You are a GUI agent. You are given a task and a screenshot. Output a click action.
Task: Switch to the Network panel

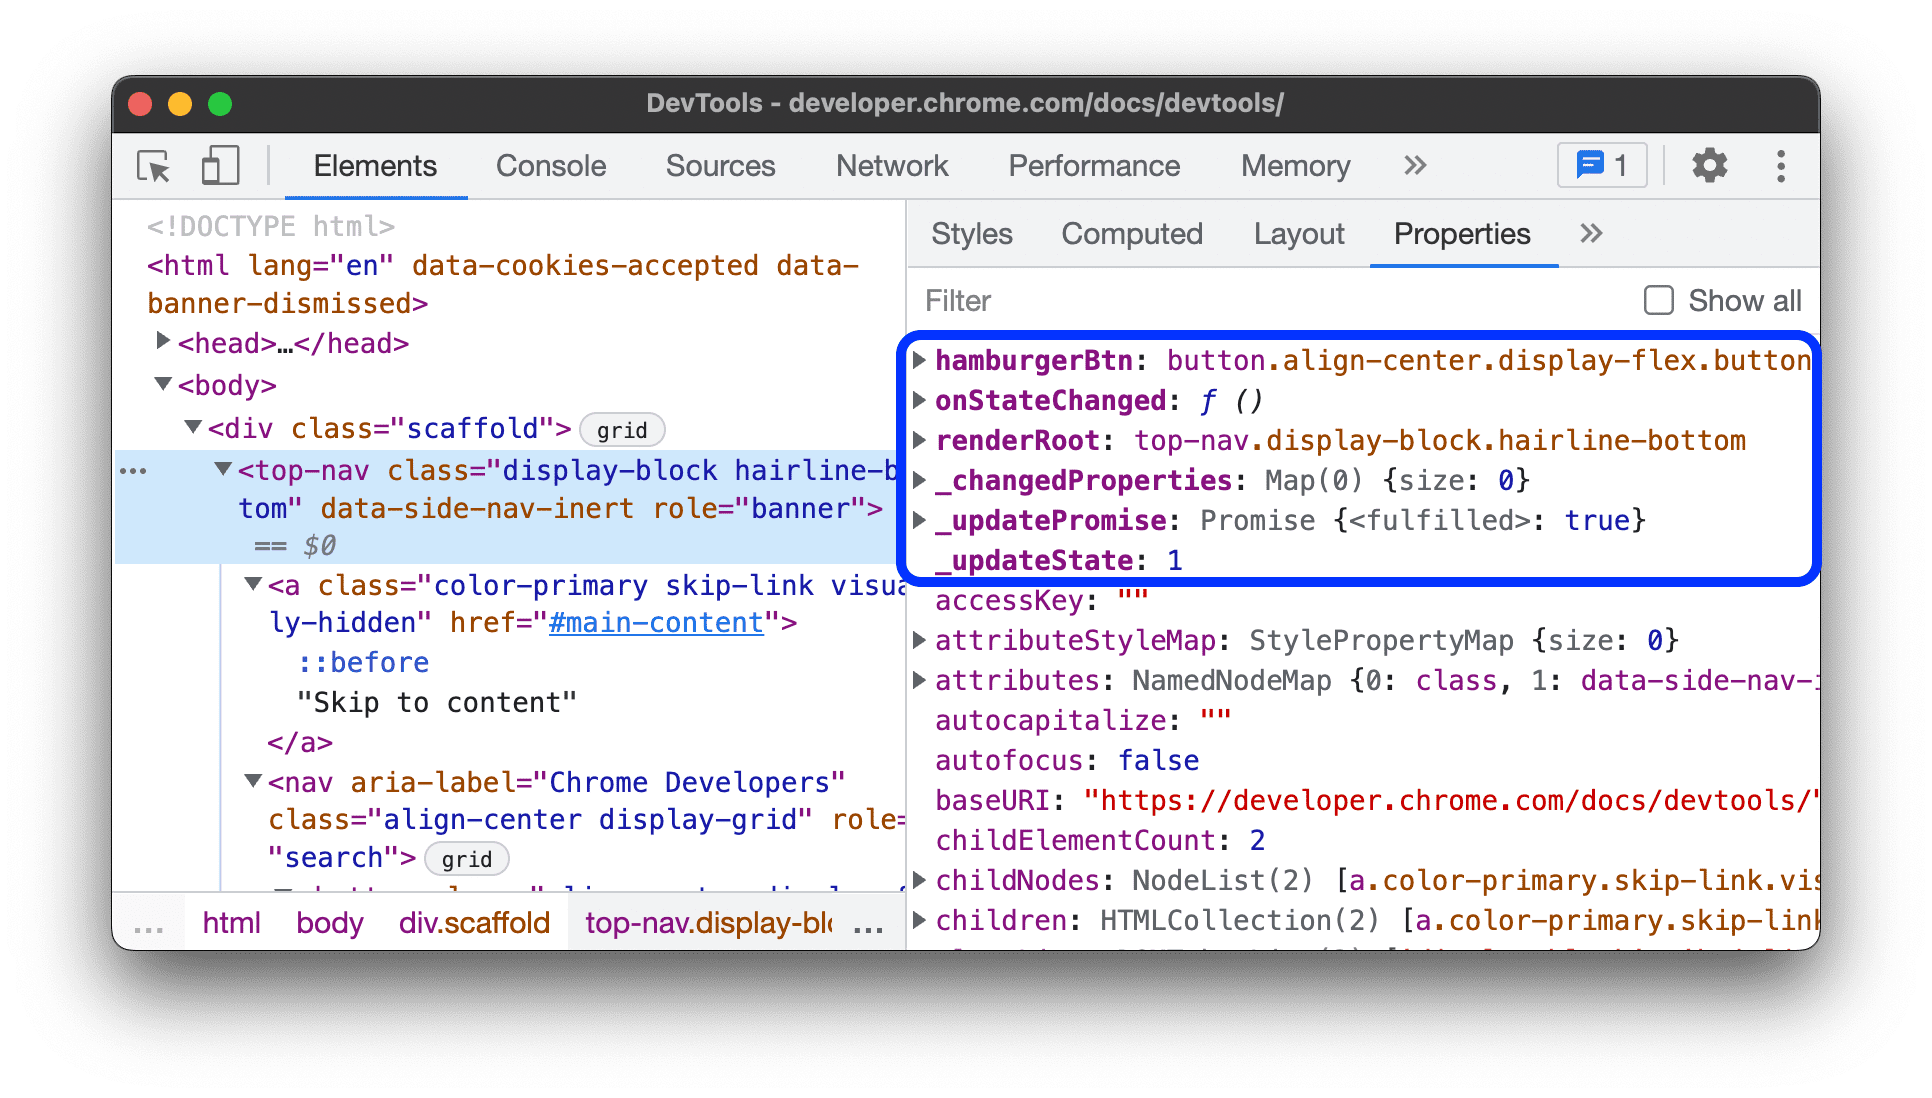click(891, 166)
